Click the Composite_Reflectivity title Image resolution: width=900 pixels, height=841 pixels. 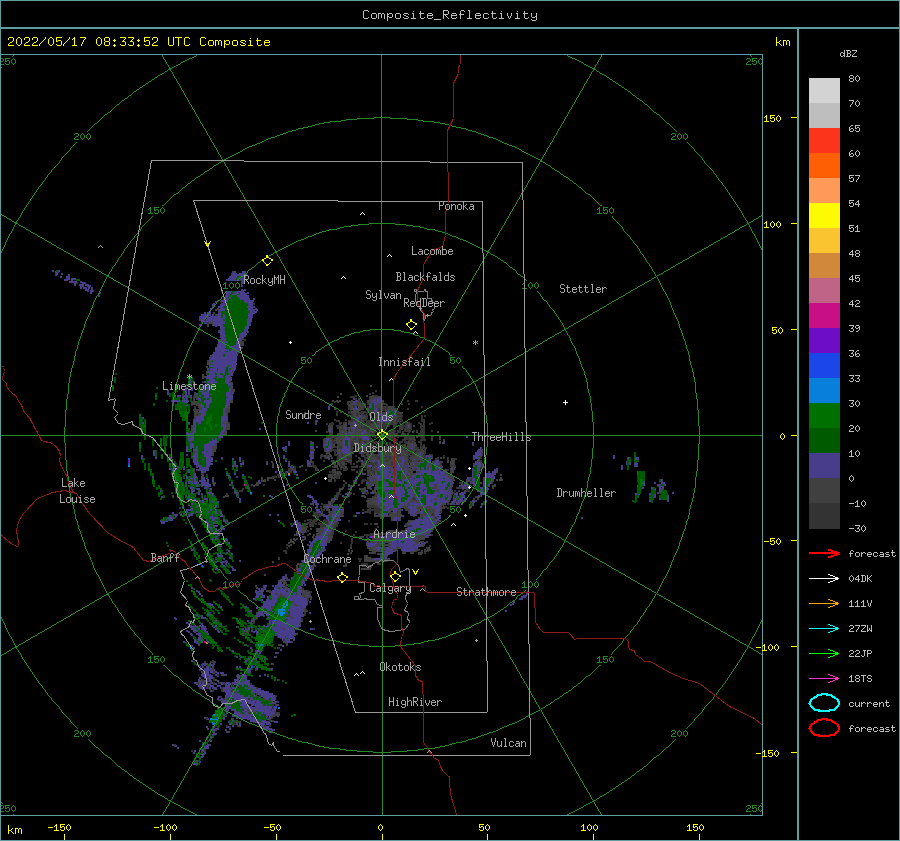point(450,15)
